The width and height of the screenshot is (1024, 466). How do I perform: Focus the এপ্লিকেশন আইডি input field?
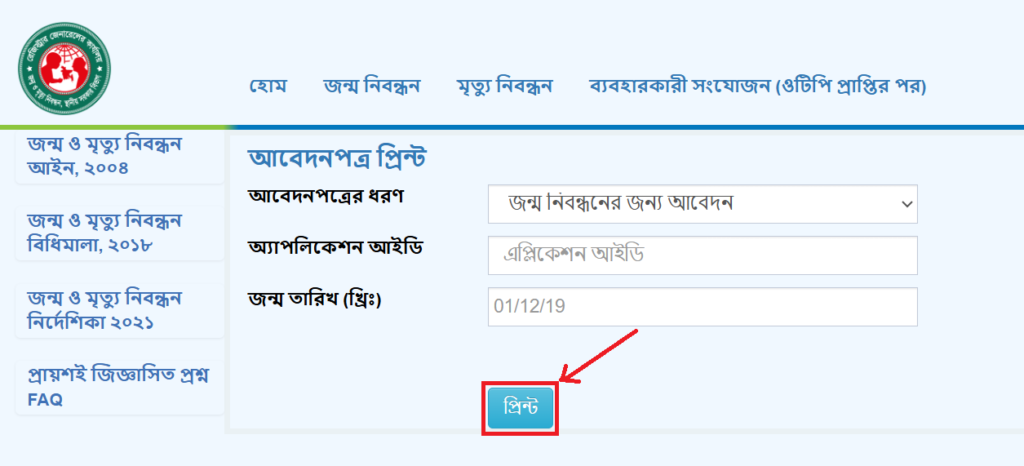pyautogui.click(x=703, y=255)
